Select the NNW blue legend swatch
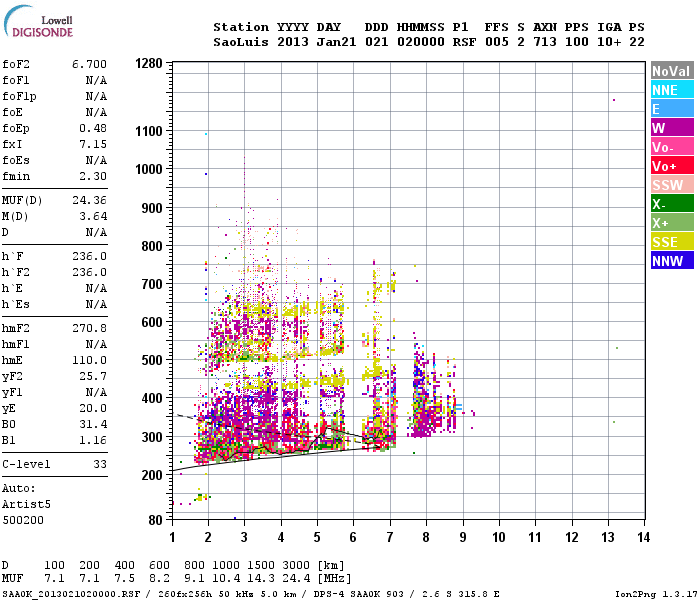The width and height of the screenshot is (700, 600). click(x=672, y=261)
